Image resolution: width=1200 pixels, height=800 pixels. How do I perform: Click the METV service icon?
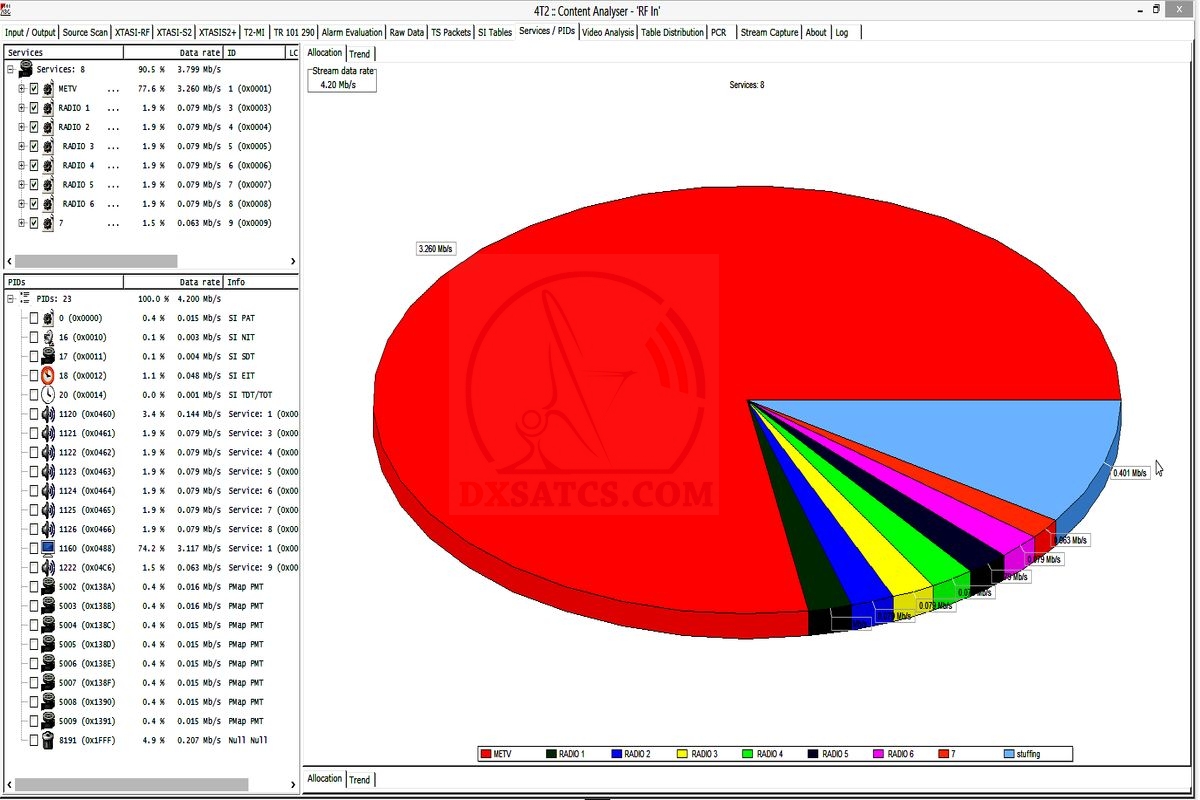(x=47, y=89)
